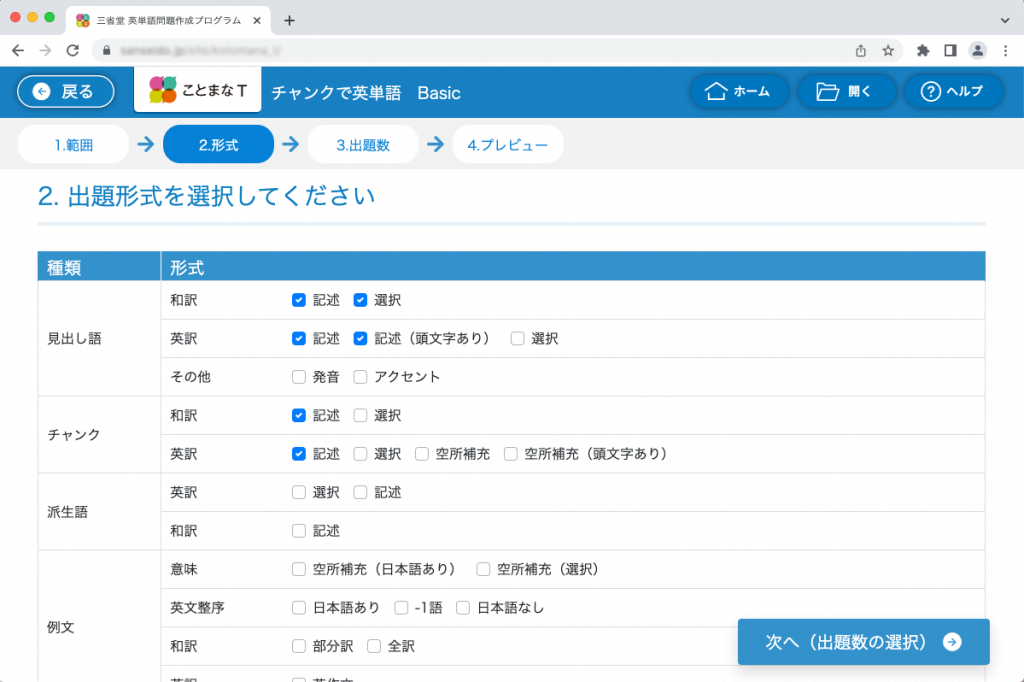Check 見出し語 英訳 選択
The height and width of the screenshot is (682, 1024).
pyautogui.click(x=517, y=338)
